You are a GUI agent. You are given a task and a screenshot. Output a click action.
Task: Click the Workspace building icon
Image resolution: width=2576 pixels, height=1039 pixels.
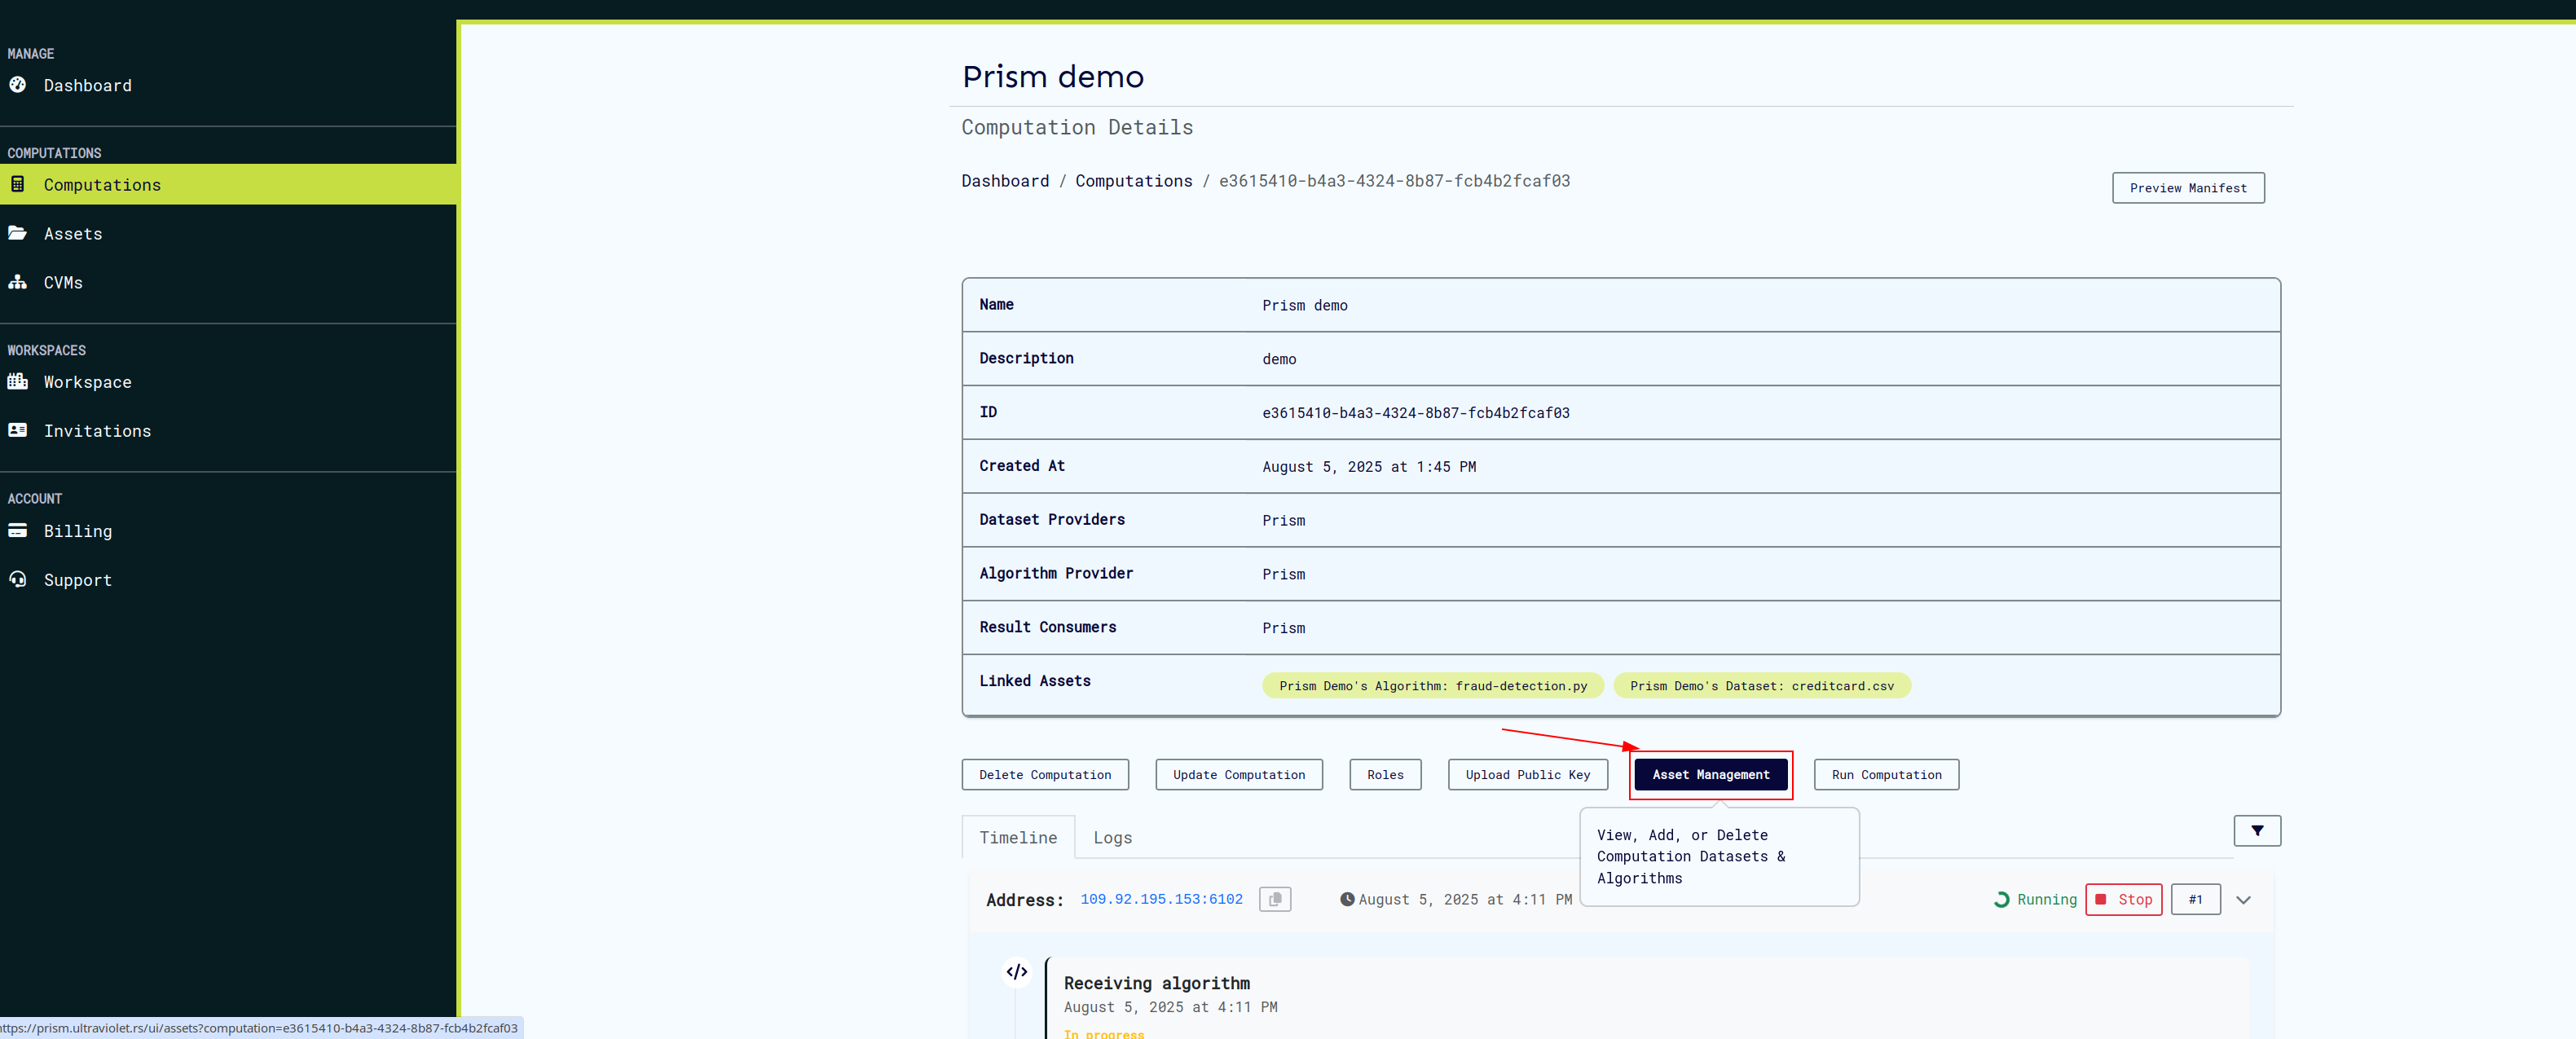pos(18,381)
